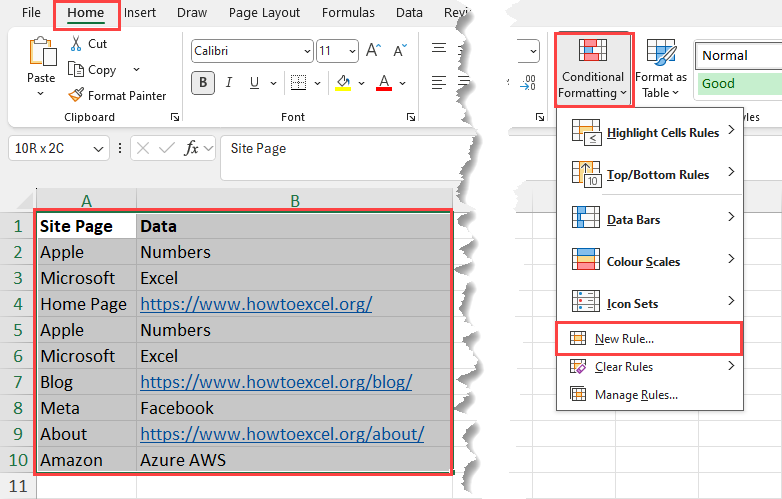Click the Copy icon
Image resolution: width=782 pixels, height=499 pixels.
click(x=76, y=70)
